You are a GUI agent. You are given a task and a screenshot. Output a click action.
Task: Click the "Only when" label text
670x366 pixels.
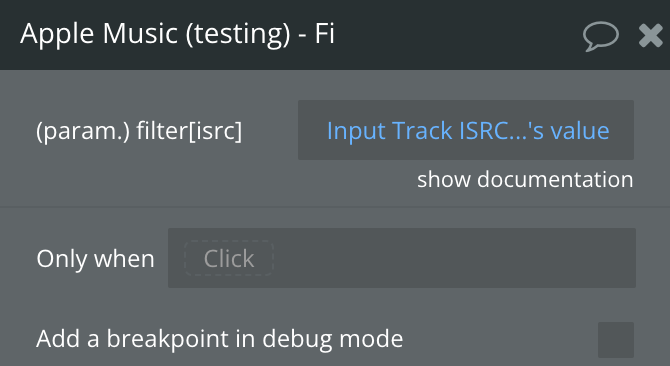(x=95, y=258)
